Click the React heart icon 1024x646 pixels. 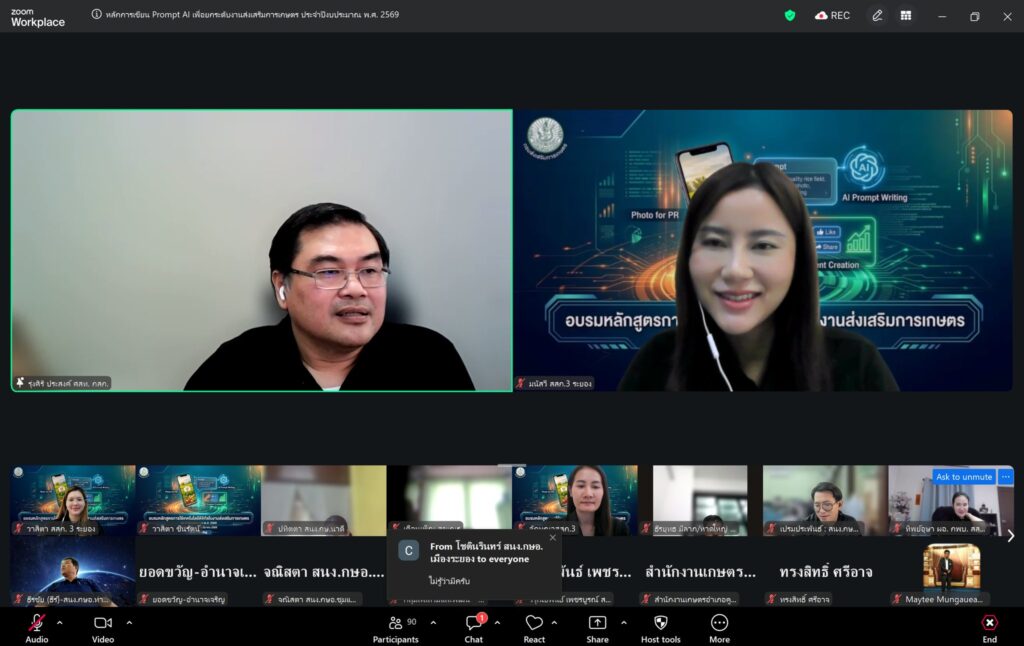click(534, 623)
